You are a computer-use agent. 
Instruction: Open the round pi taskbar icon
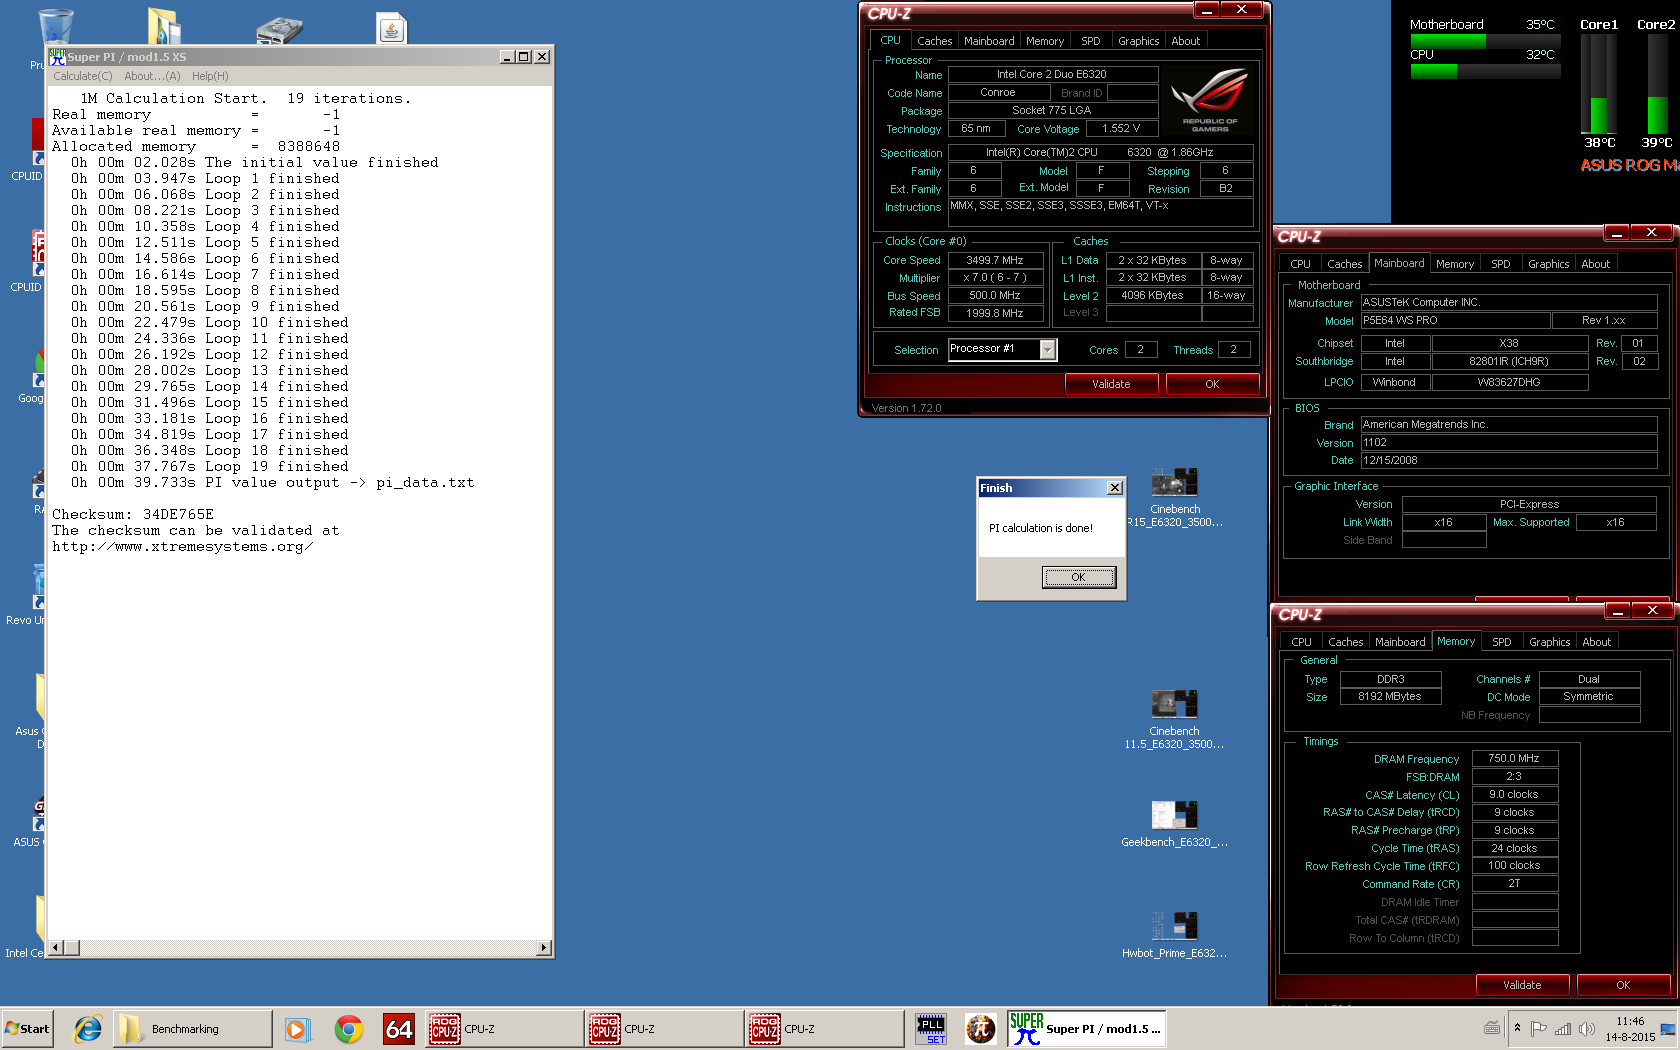click(981, 1029)
